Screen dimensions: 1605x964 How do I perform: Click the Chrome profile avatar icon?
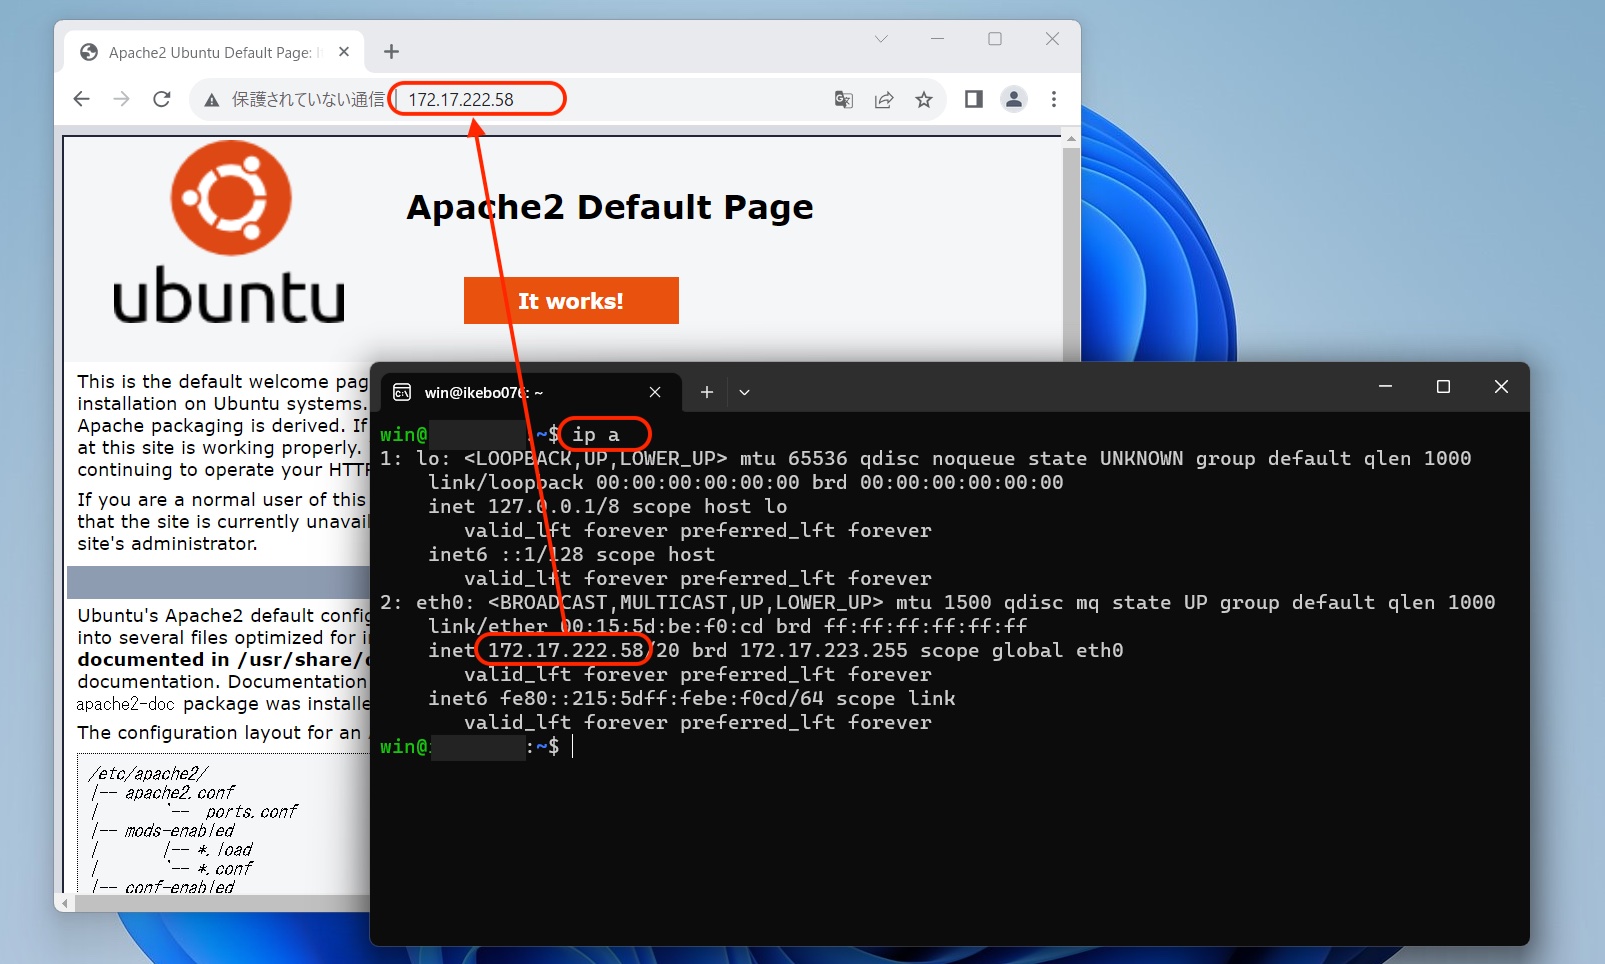coord(1014,99)
